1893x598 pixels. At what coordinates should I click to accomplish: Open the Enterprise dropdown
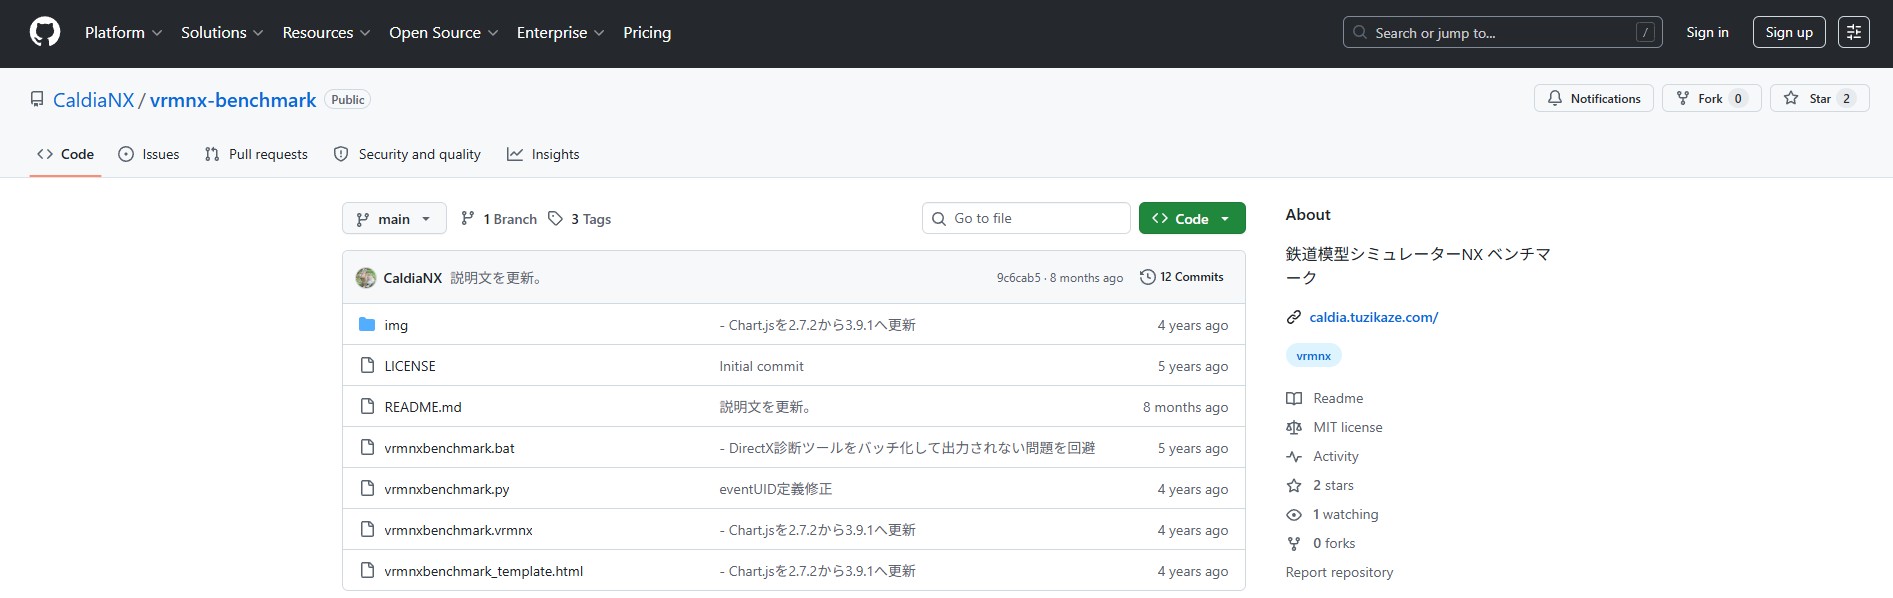coord(560,33)
